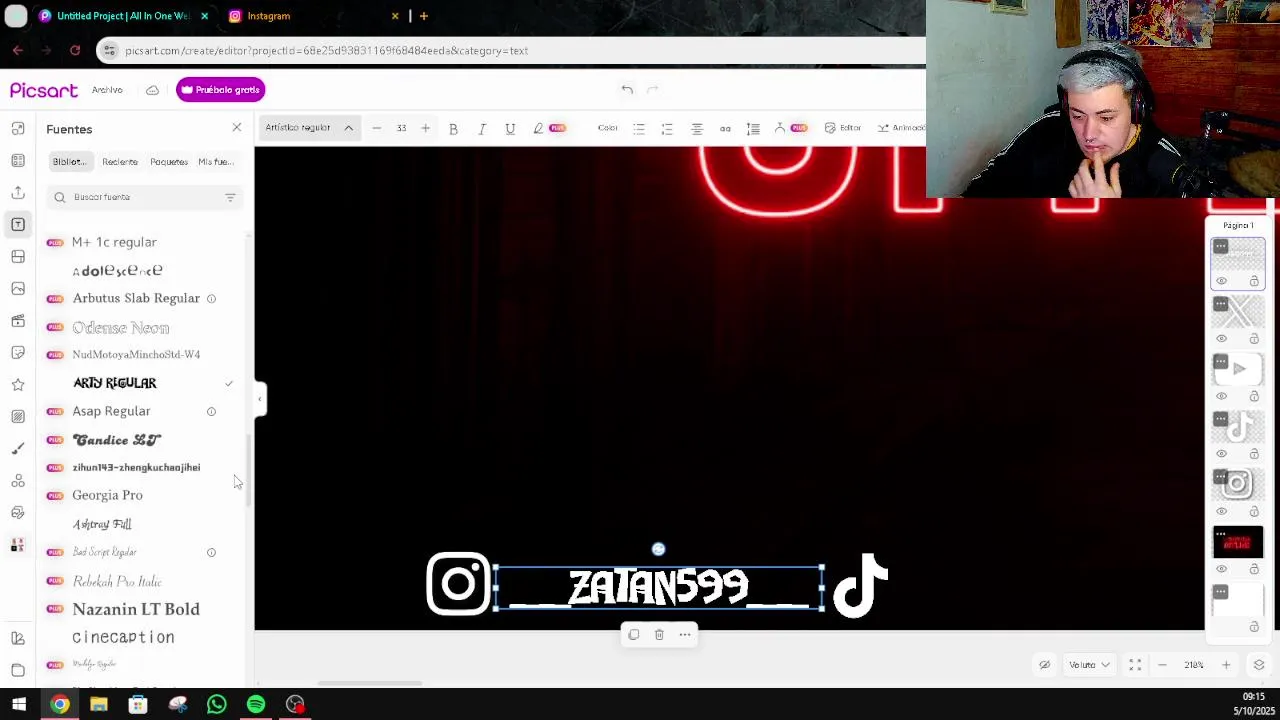Toggle italic formatting
The width and height of the screenshot is (1280, 720).
click(481, 128)
